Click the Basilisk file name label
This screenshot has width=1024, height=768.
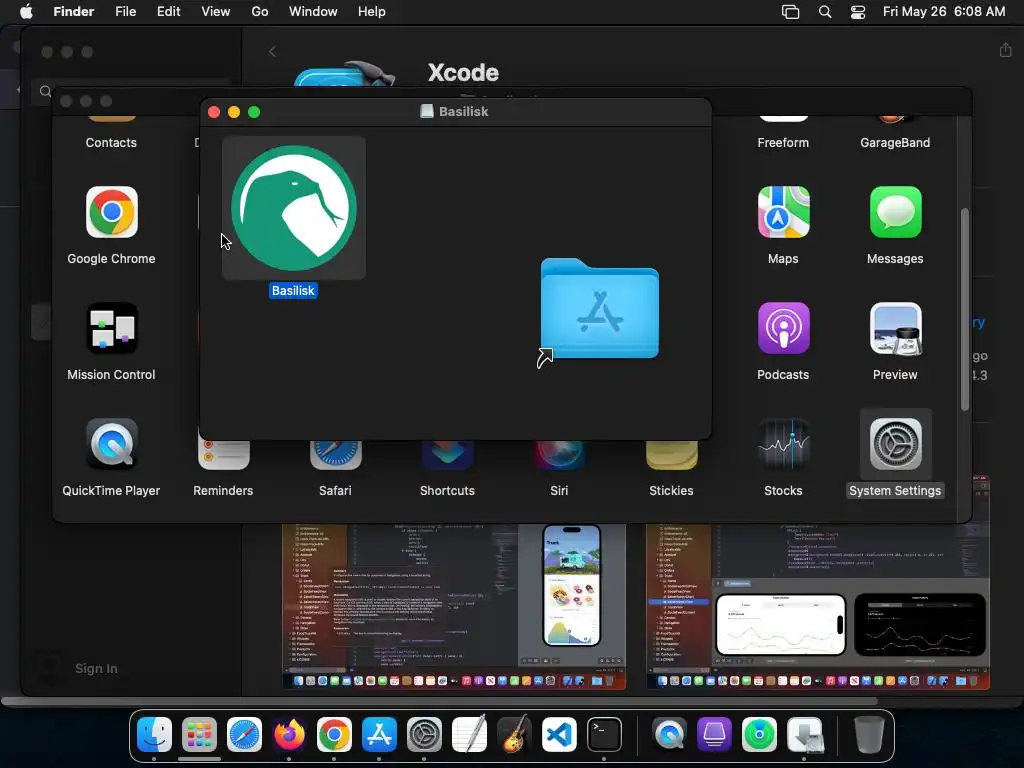coord(293,291)
